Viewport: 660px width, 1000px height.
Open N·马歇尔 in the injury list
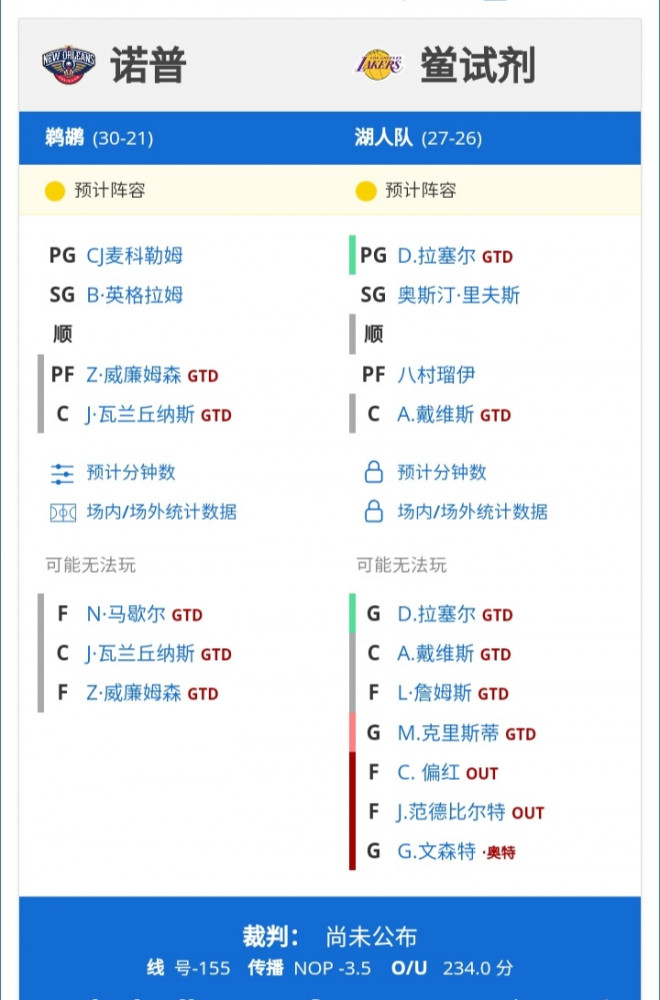coord(126,614)
